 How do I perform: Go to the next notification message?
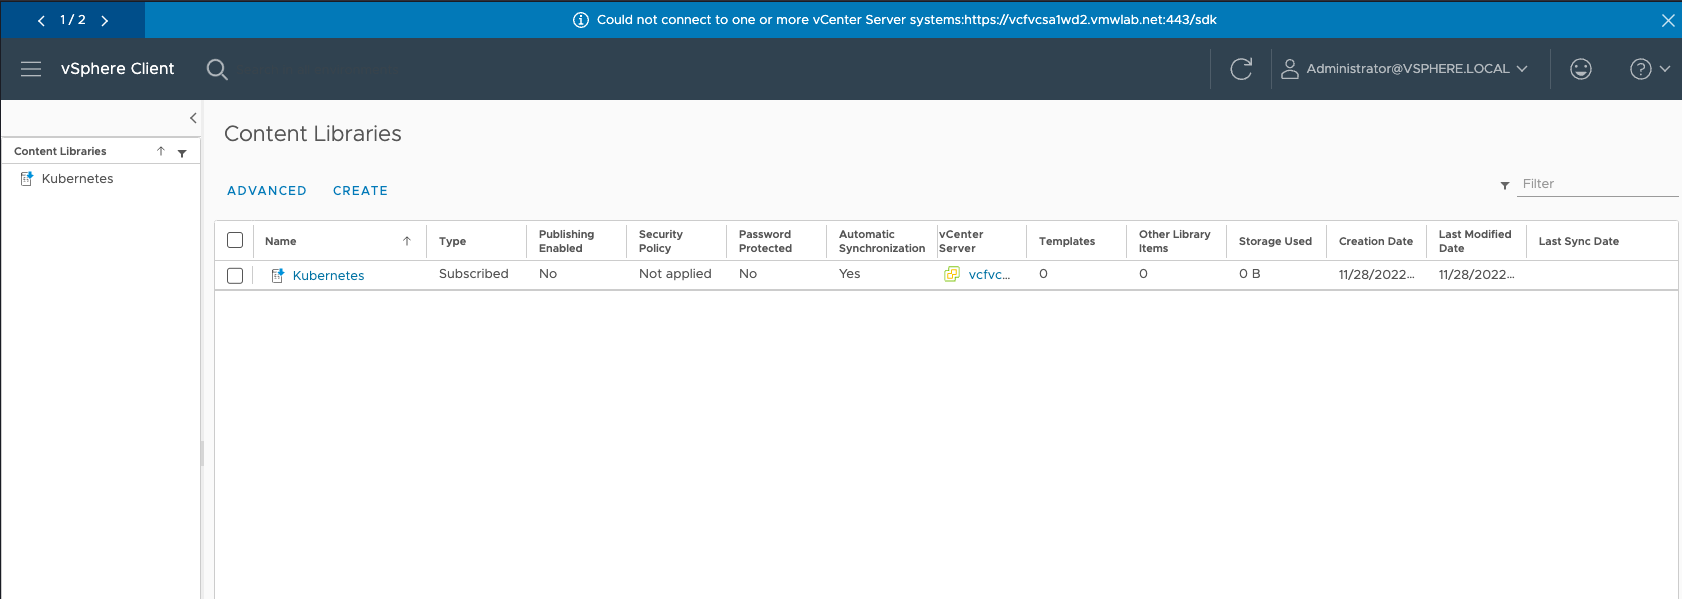coord(104,20)
